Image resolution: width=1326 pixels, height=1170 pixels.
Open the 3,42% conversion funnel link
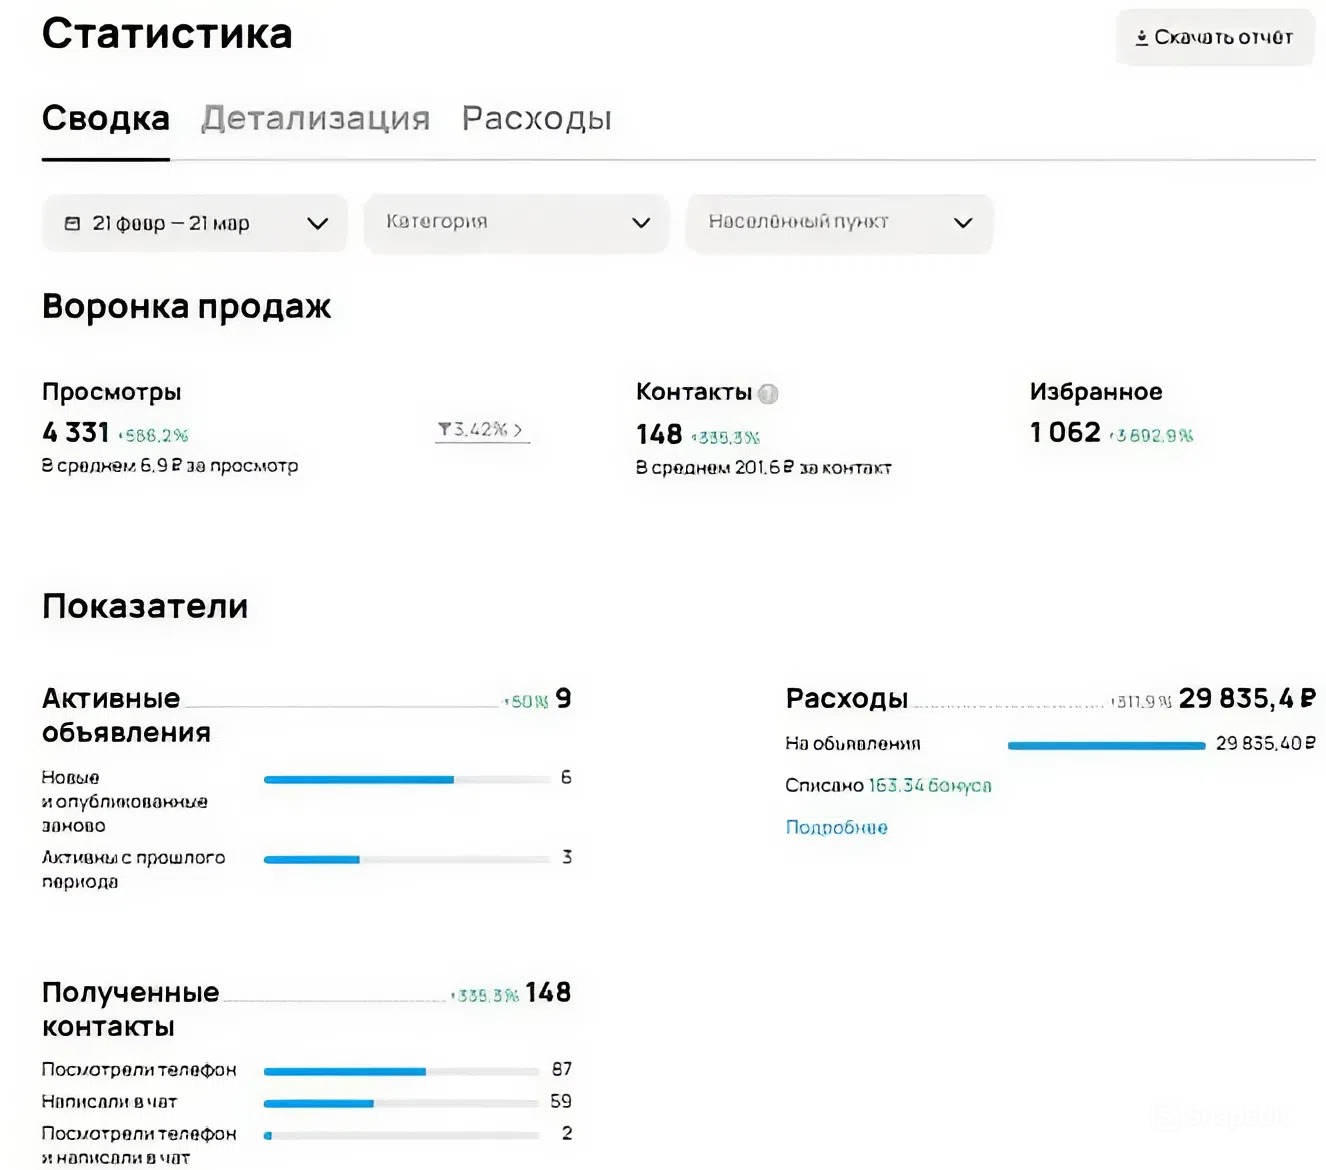tap(481, 430)
